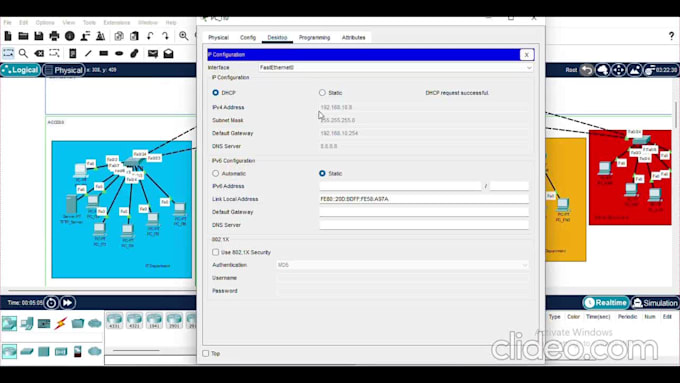The height and width of the screenshot is (383, 680).
Task: Toggle the Top checkbox at dialog bottom
Action: tap(206, 354)
